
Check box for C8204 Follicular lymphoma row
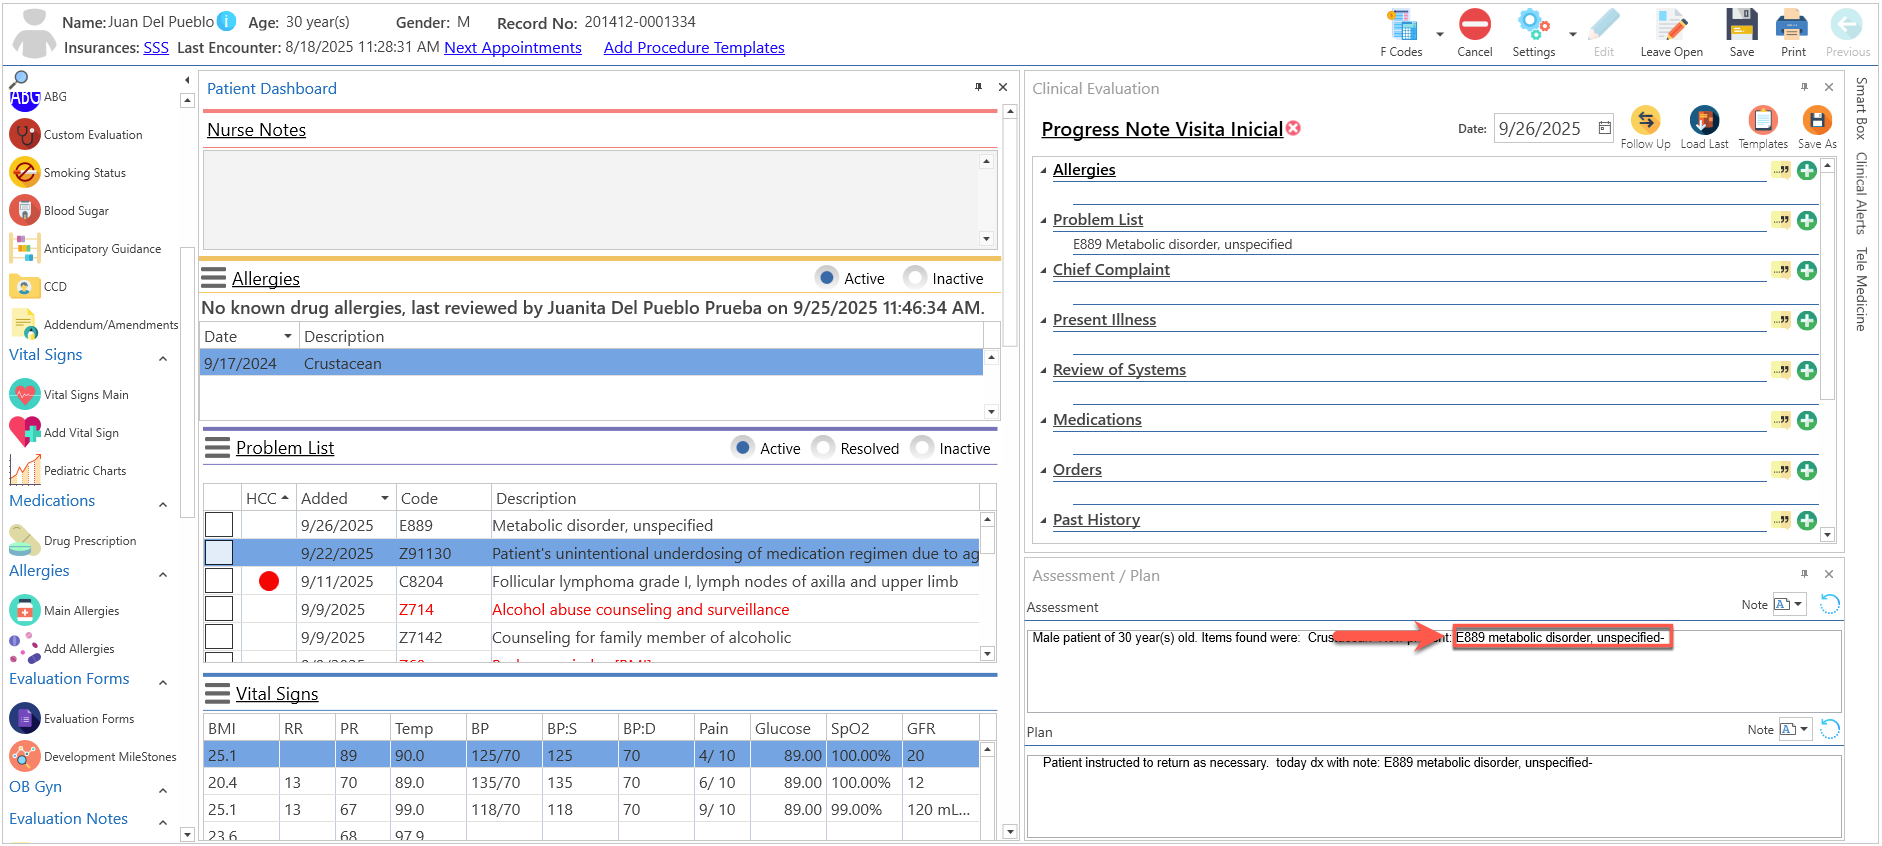pos(219,581)
